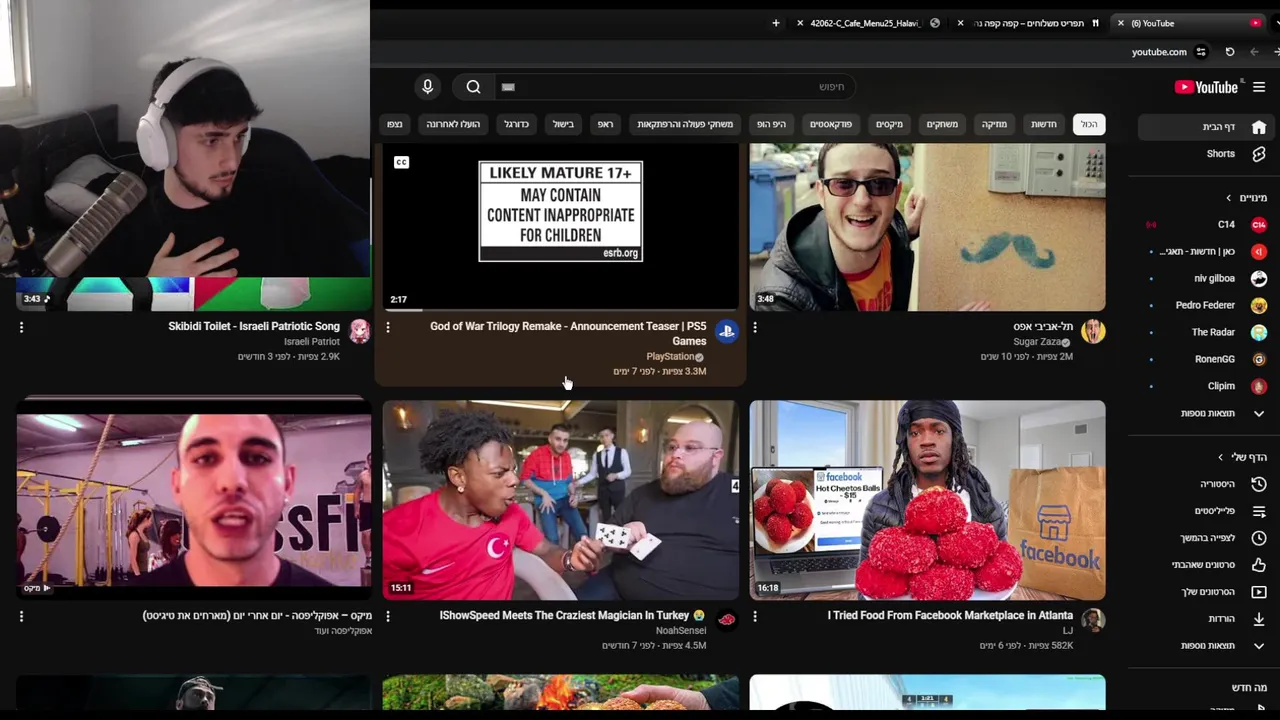The height and width of the screenshot is (720, 1280).
Task: Open the My page (הדף שלי) section arrow
Action: pos(1220,457)
